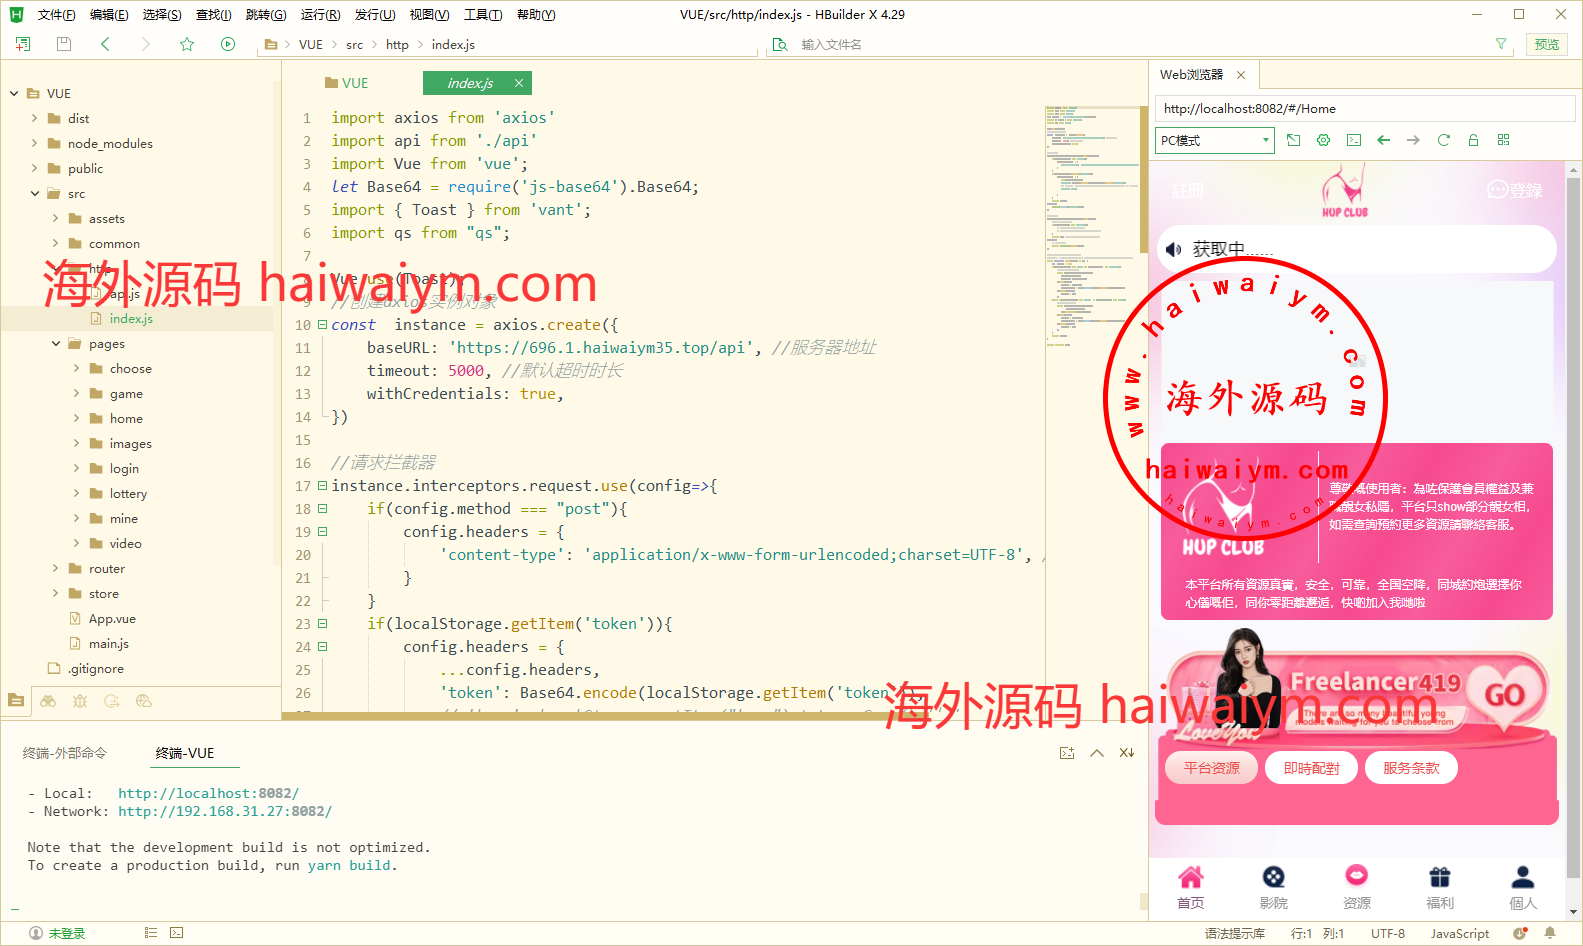The height and width of the screenshot is (946, 1583).
Task: Click the run play icon in toolbar
Action: point(228,44)
